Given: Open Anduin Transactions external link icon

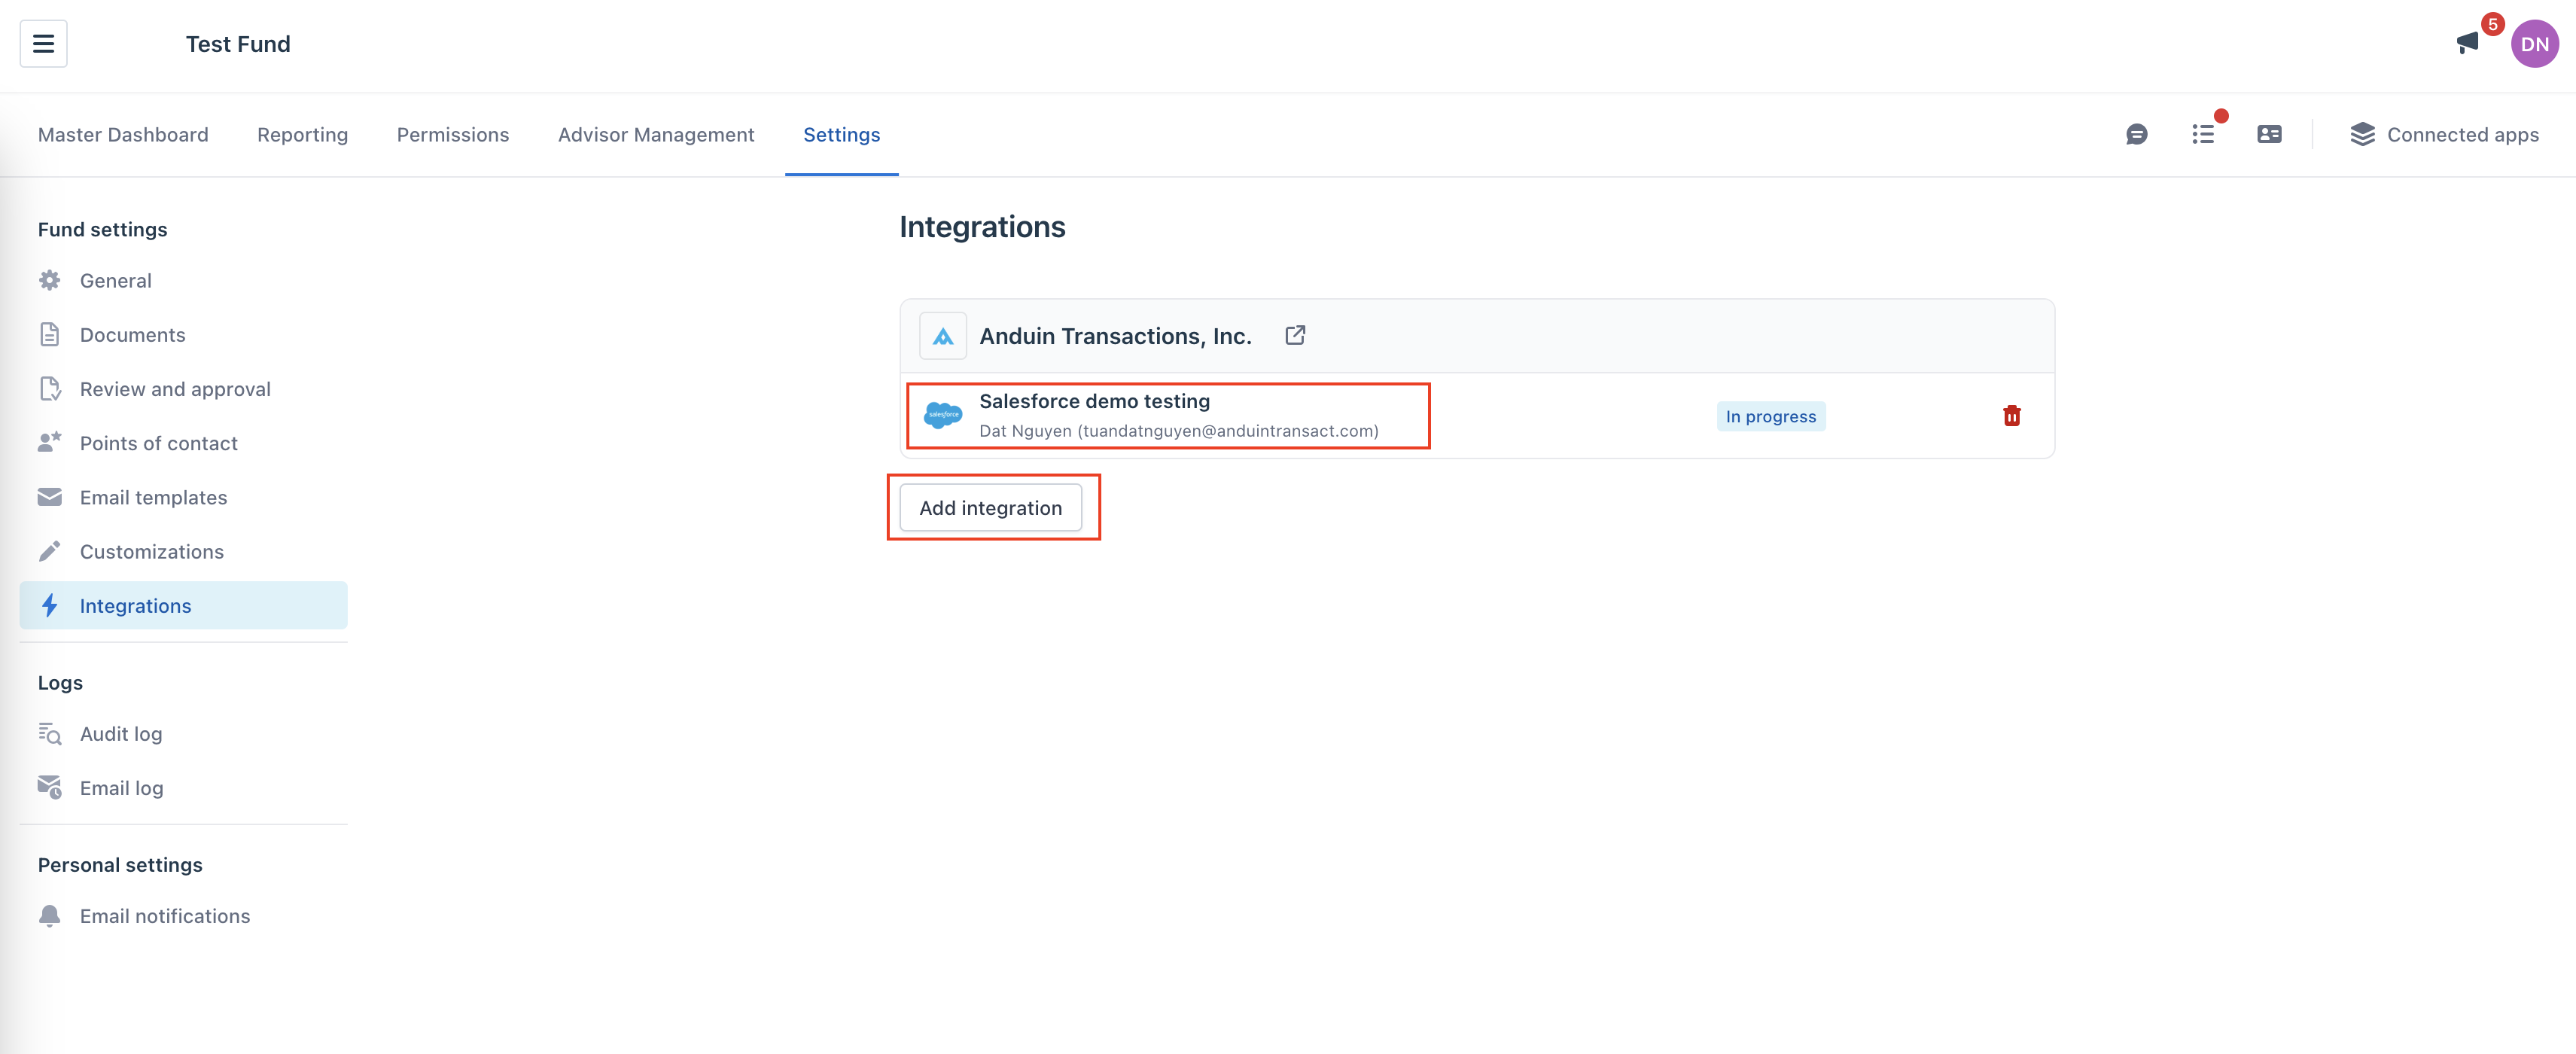Looking at the screenshot, I should coord(1294,336).
